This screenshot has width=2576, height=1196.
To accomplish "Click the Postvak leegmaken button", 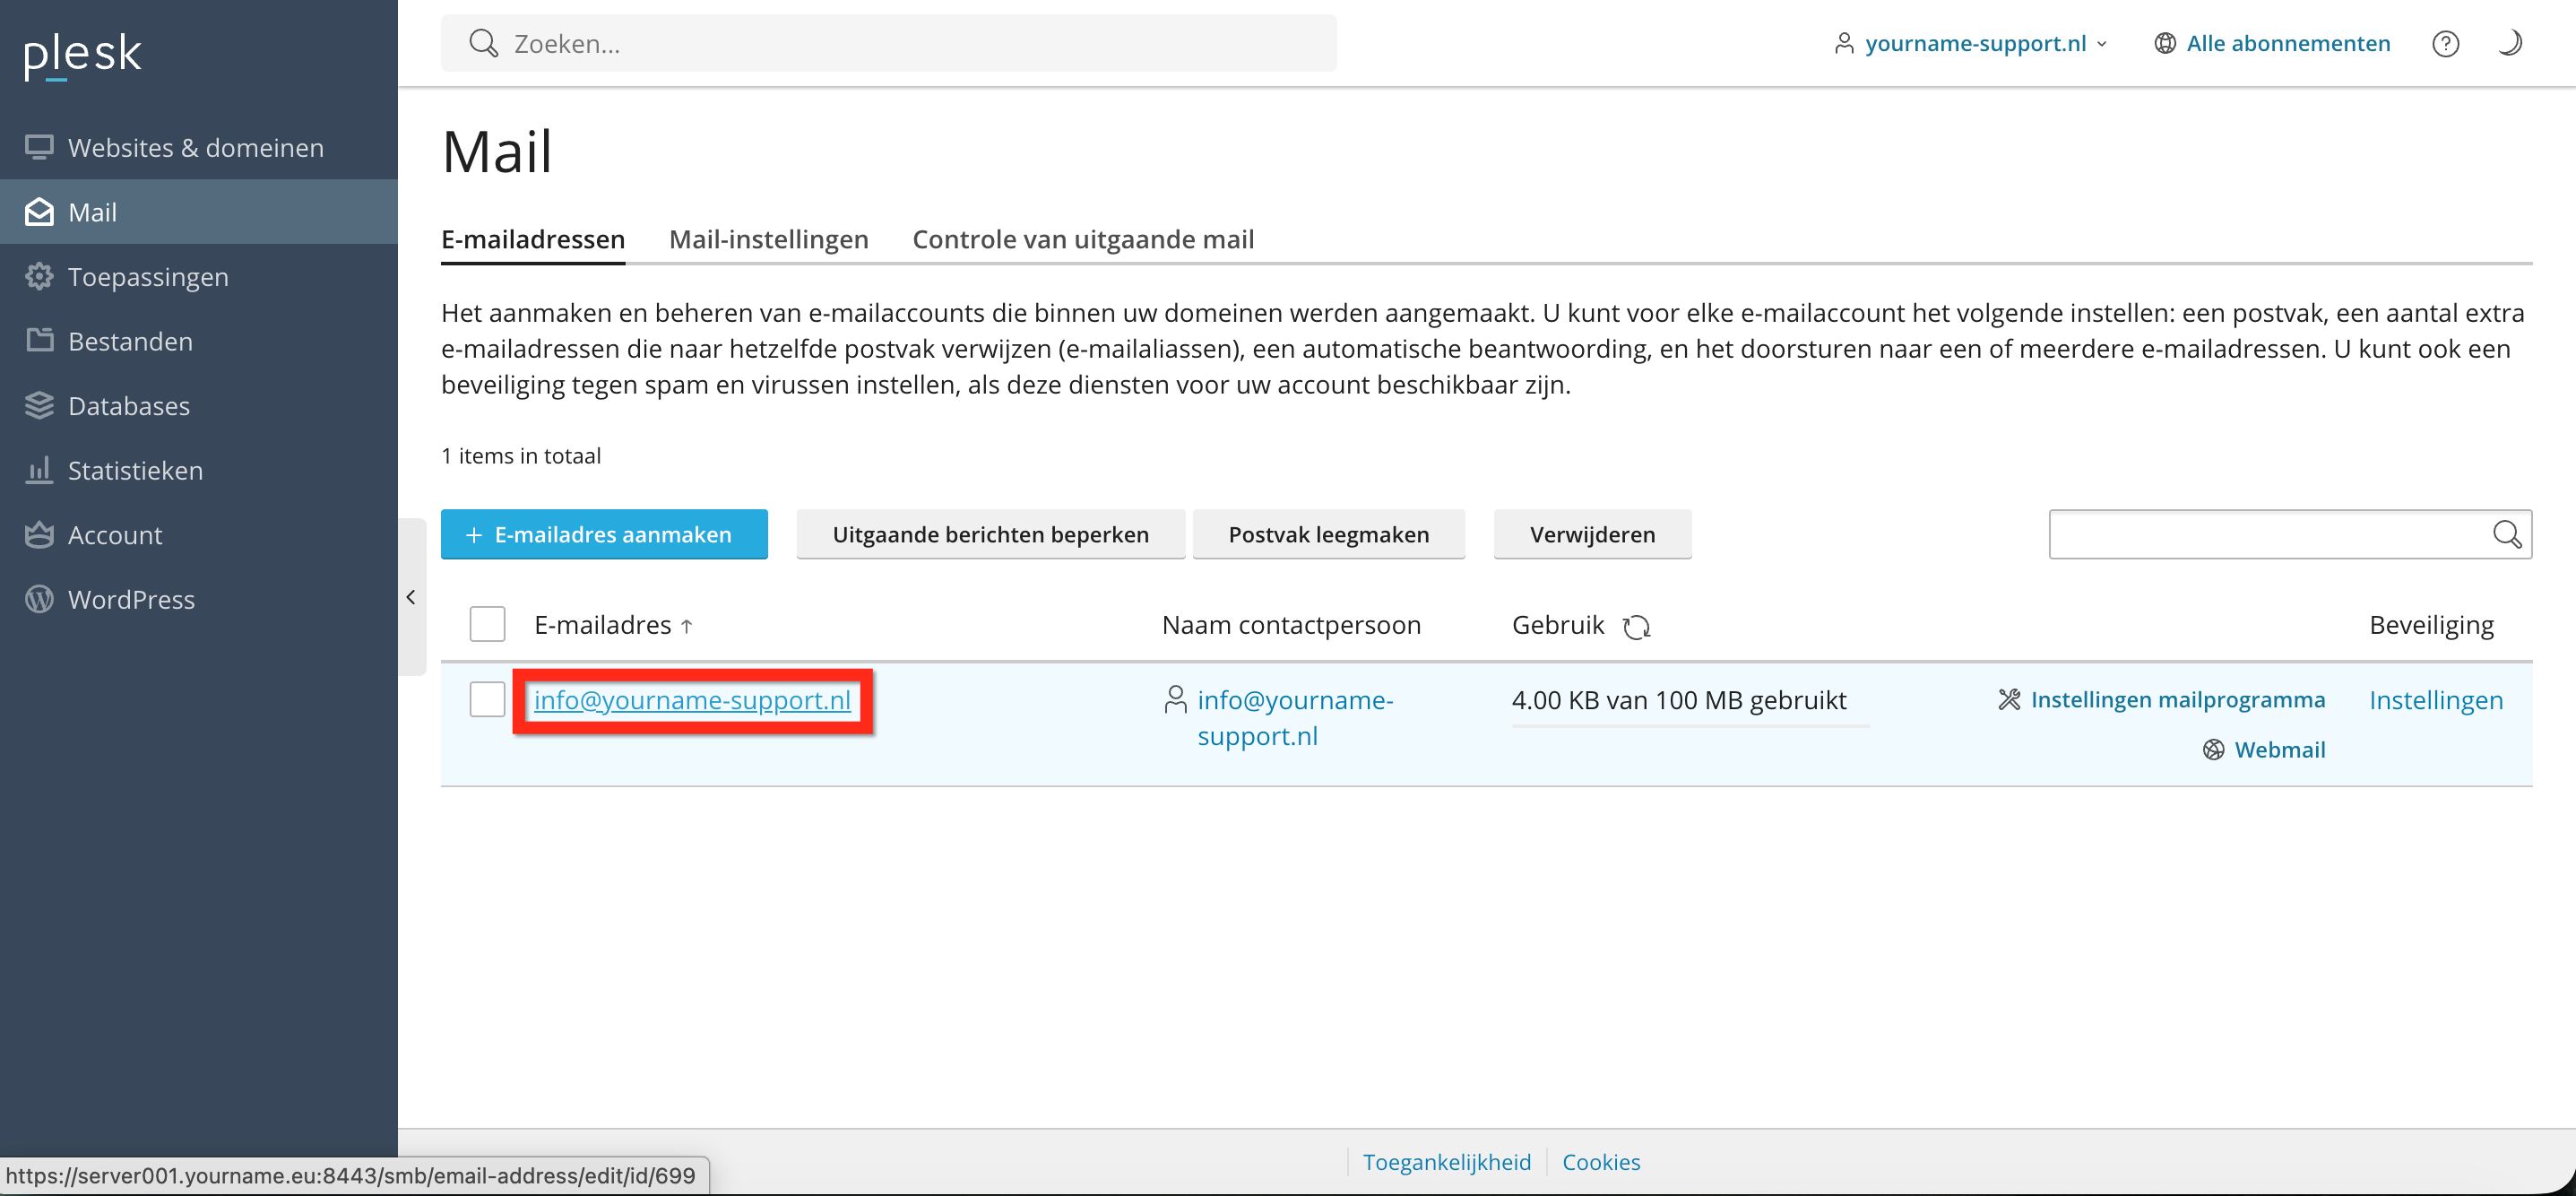I will [x=1328, y=535].
